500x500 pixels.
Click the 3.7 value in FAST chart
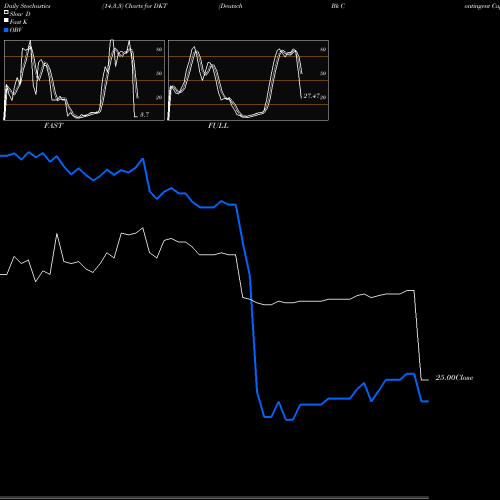coord(144,115)
